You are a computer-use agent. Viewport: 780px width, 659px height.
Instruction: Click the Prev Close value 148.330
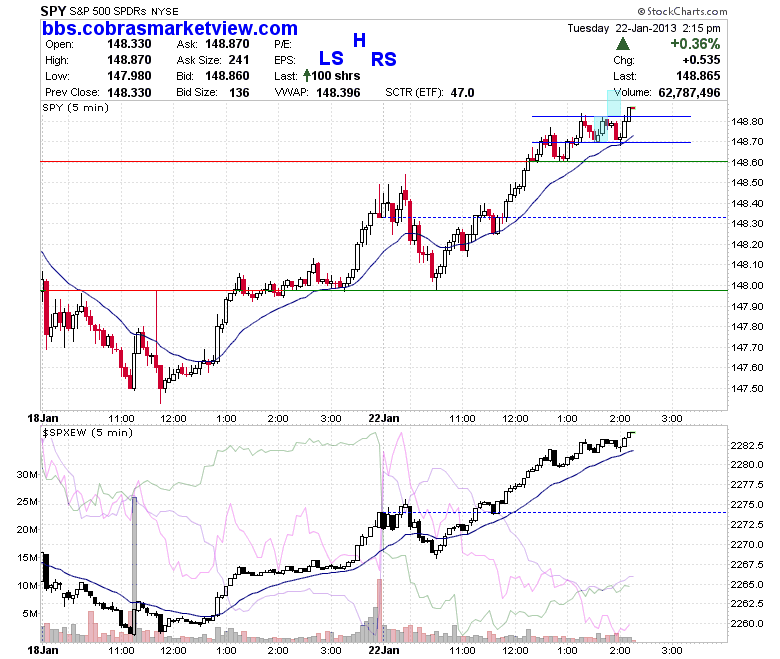[x=129, y=93]
